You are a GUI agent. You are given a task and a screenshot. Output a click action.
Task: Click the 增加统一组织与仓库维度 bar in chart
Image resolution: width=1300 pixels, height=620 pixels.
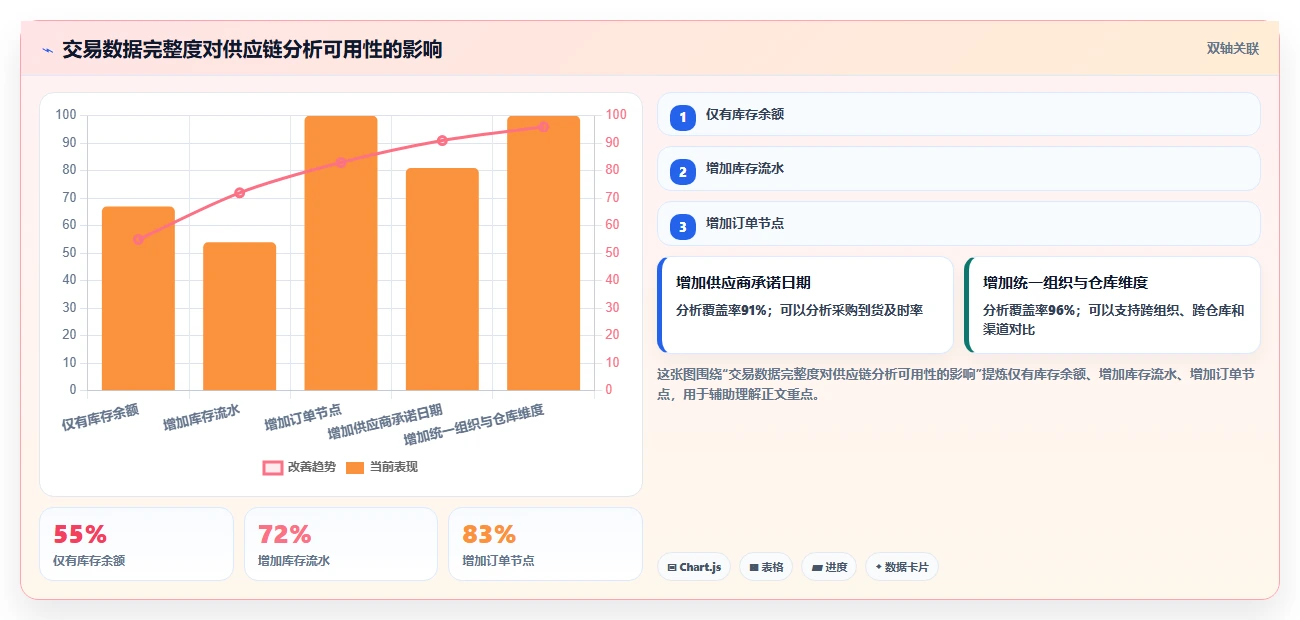coord(543,253)
